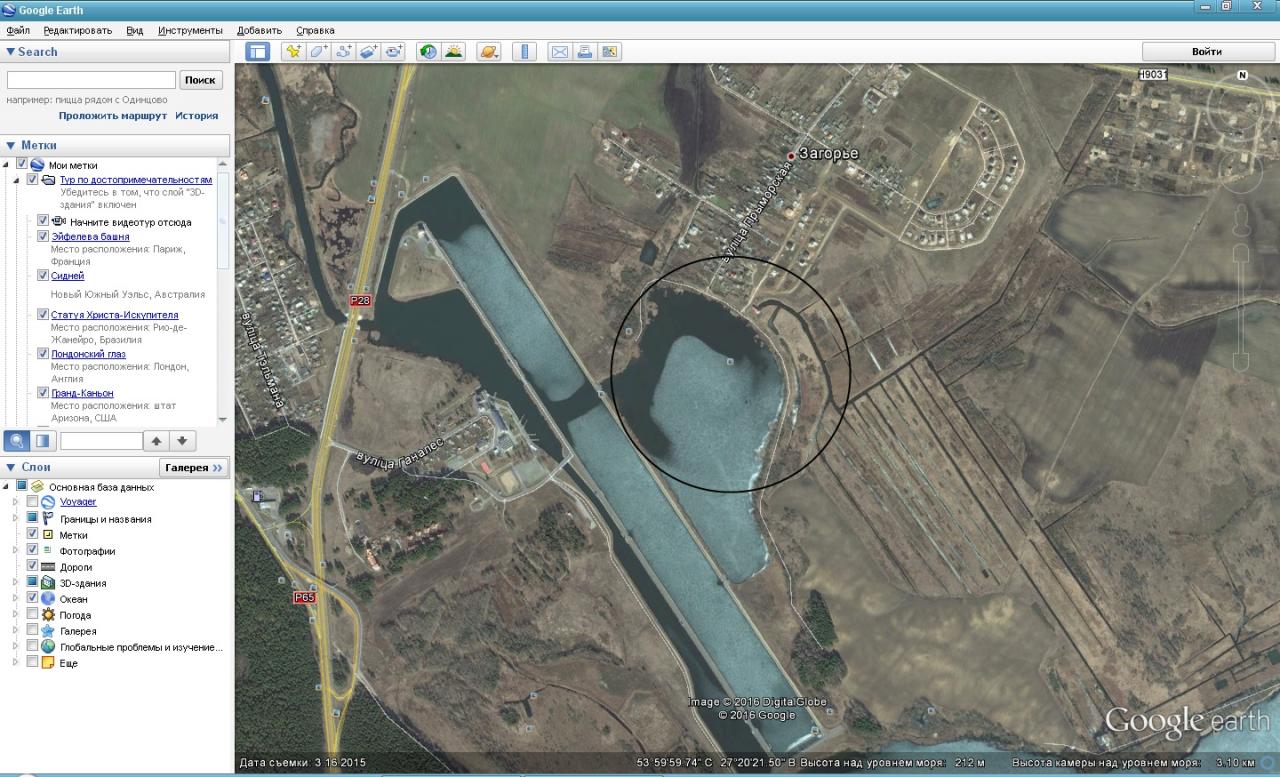Uncheck the Дороги layer checkbox
Image resolution: width=1280 pixels, height=777 pixels.
33,567
